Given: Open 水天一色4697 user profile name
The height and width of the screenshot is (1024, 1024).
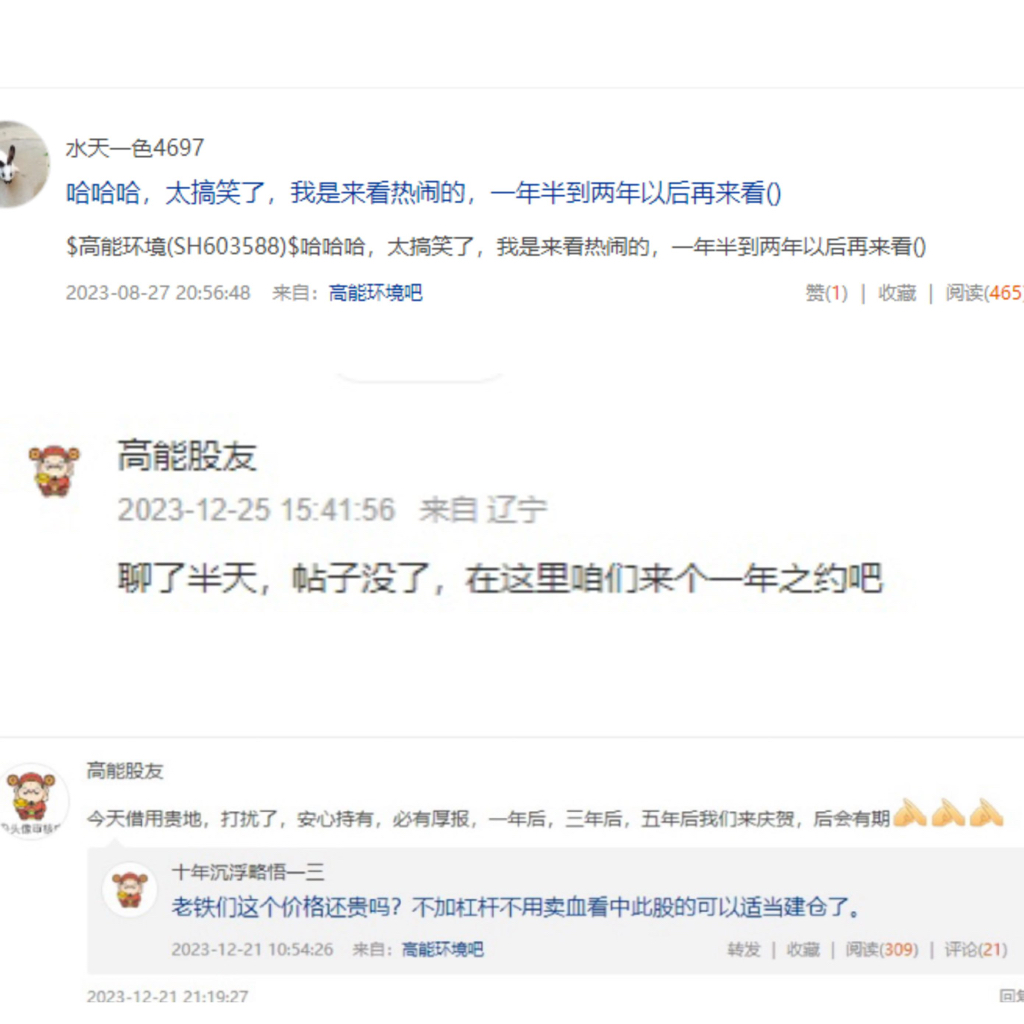Looking at the screenshot, I should coord(135,148).
